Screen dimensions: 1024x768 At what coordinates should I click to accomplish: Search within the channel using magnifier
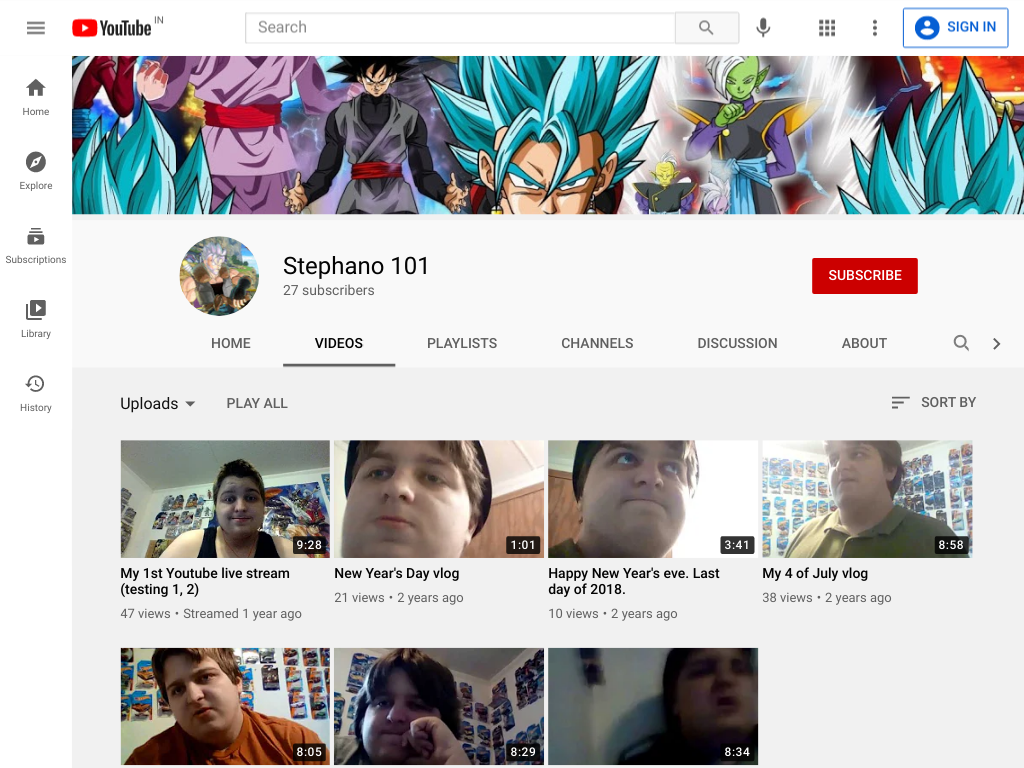point(961,343)
